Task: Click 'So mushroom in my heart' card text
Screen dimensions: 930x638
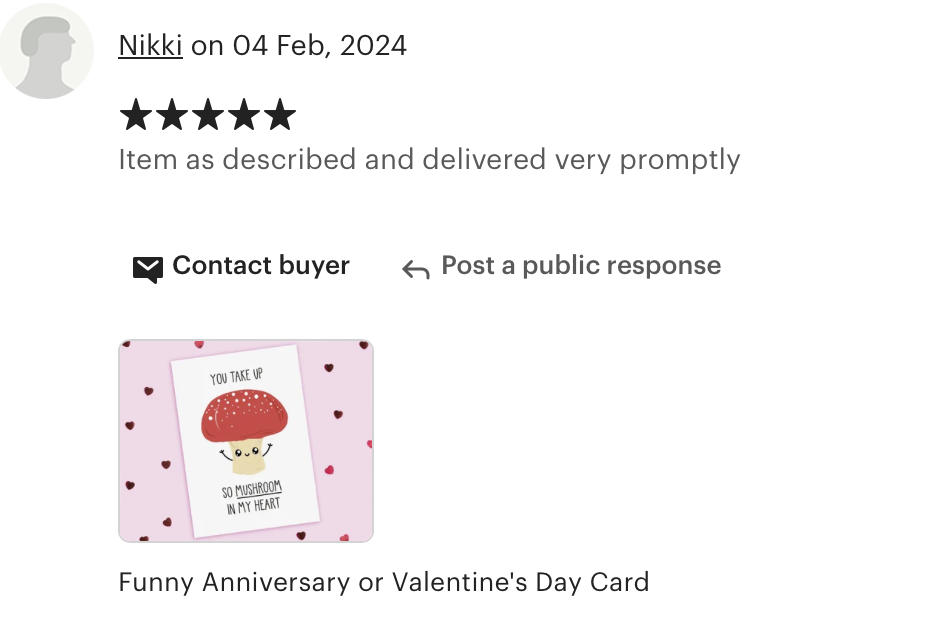Action: (x=252, y=497)
